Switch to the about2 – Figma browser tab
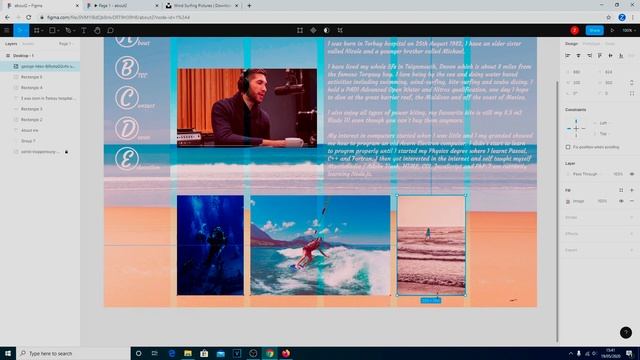This screenshot has height=360, width=640. [42, 6]
